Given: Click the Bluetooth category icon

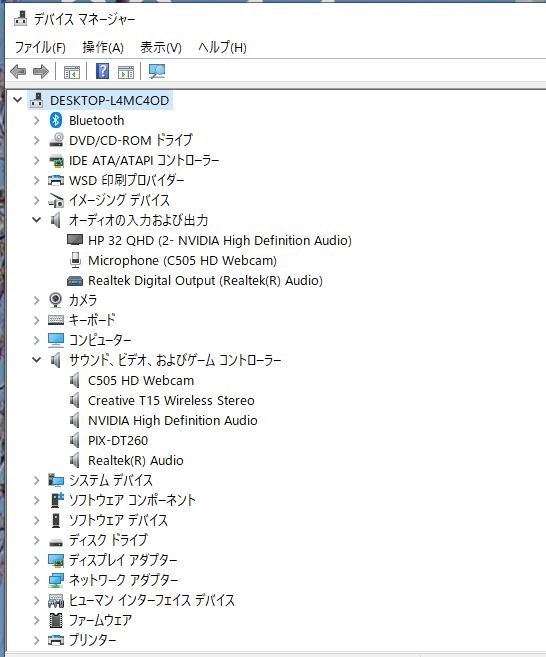Looking at the screenshot, I should point(56,120).
